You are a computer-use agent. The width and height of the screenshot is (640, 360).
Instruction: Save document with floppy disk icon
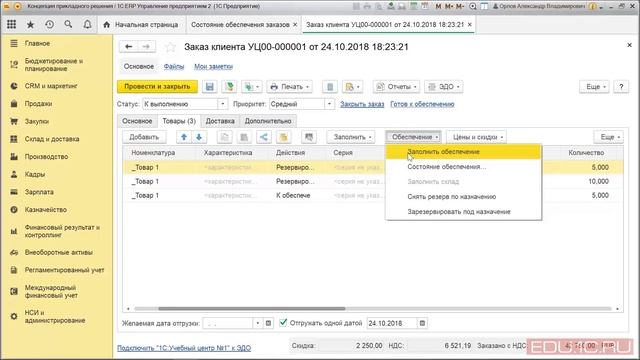click(210, 87)
